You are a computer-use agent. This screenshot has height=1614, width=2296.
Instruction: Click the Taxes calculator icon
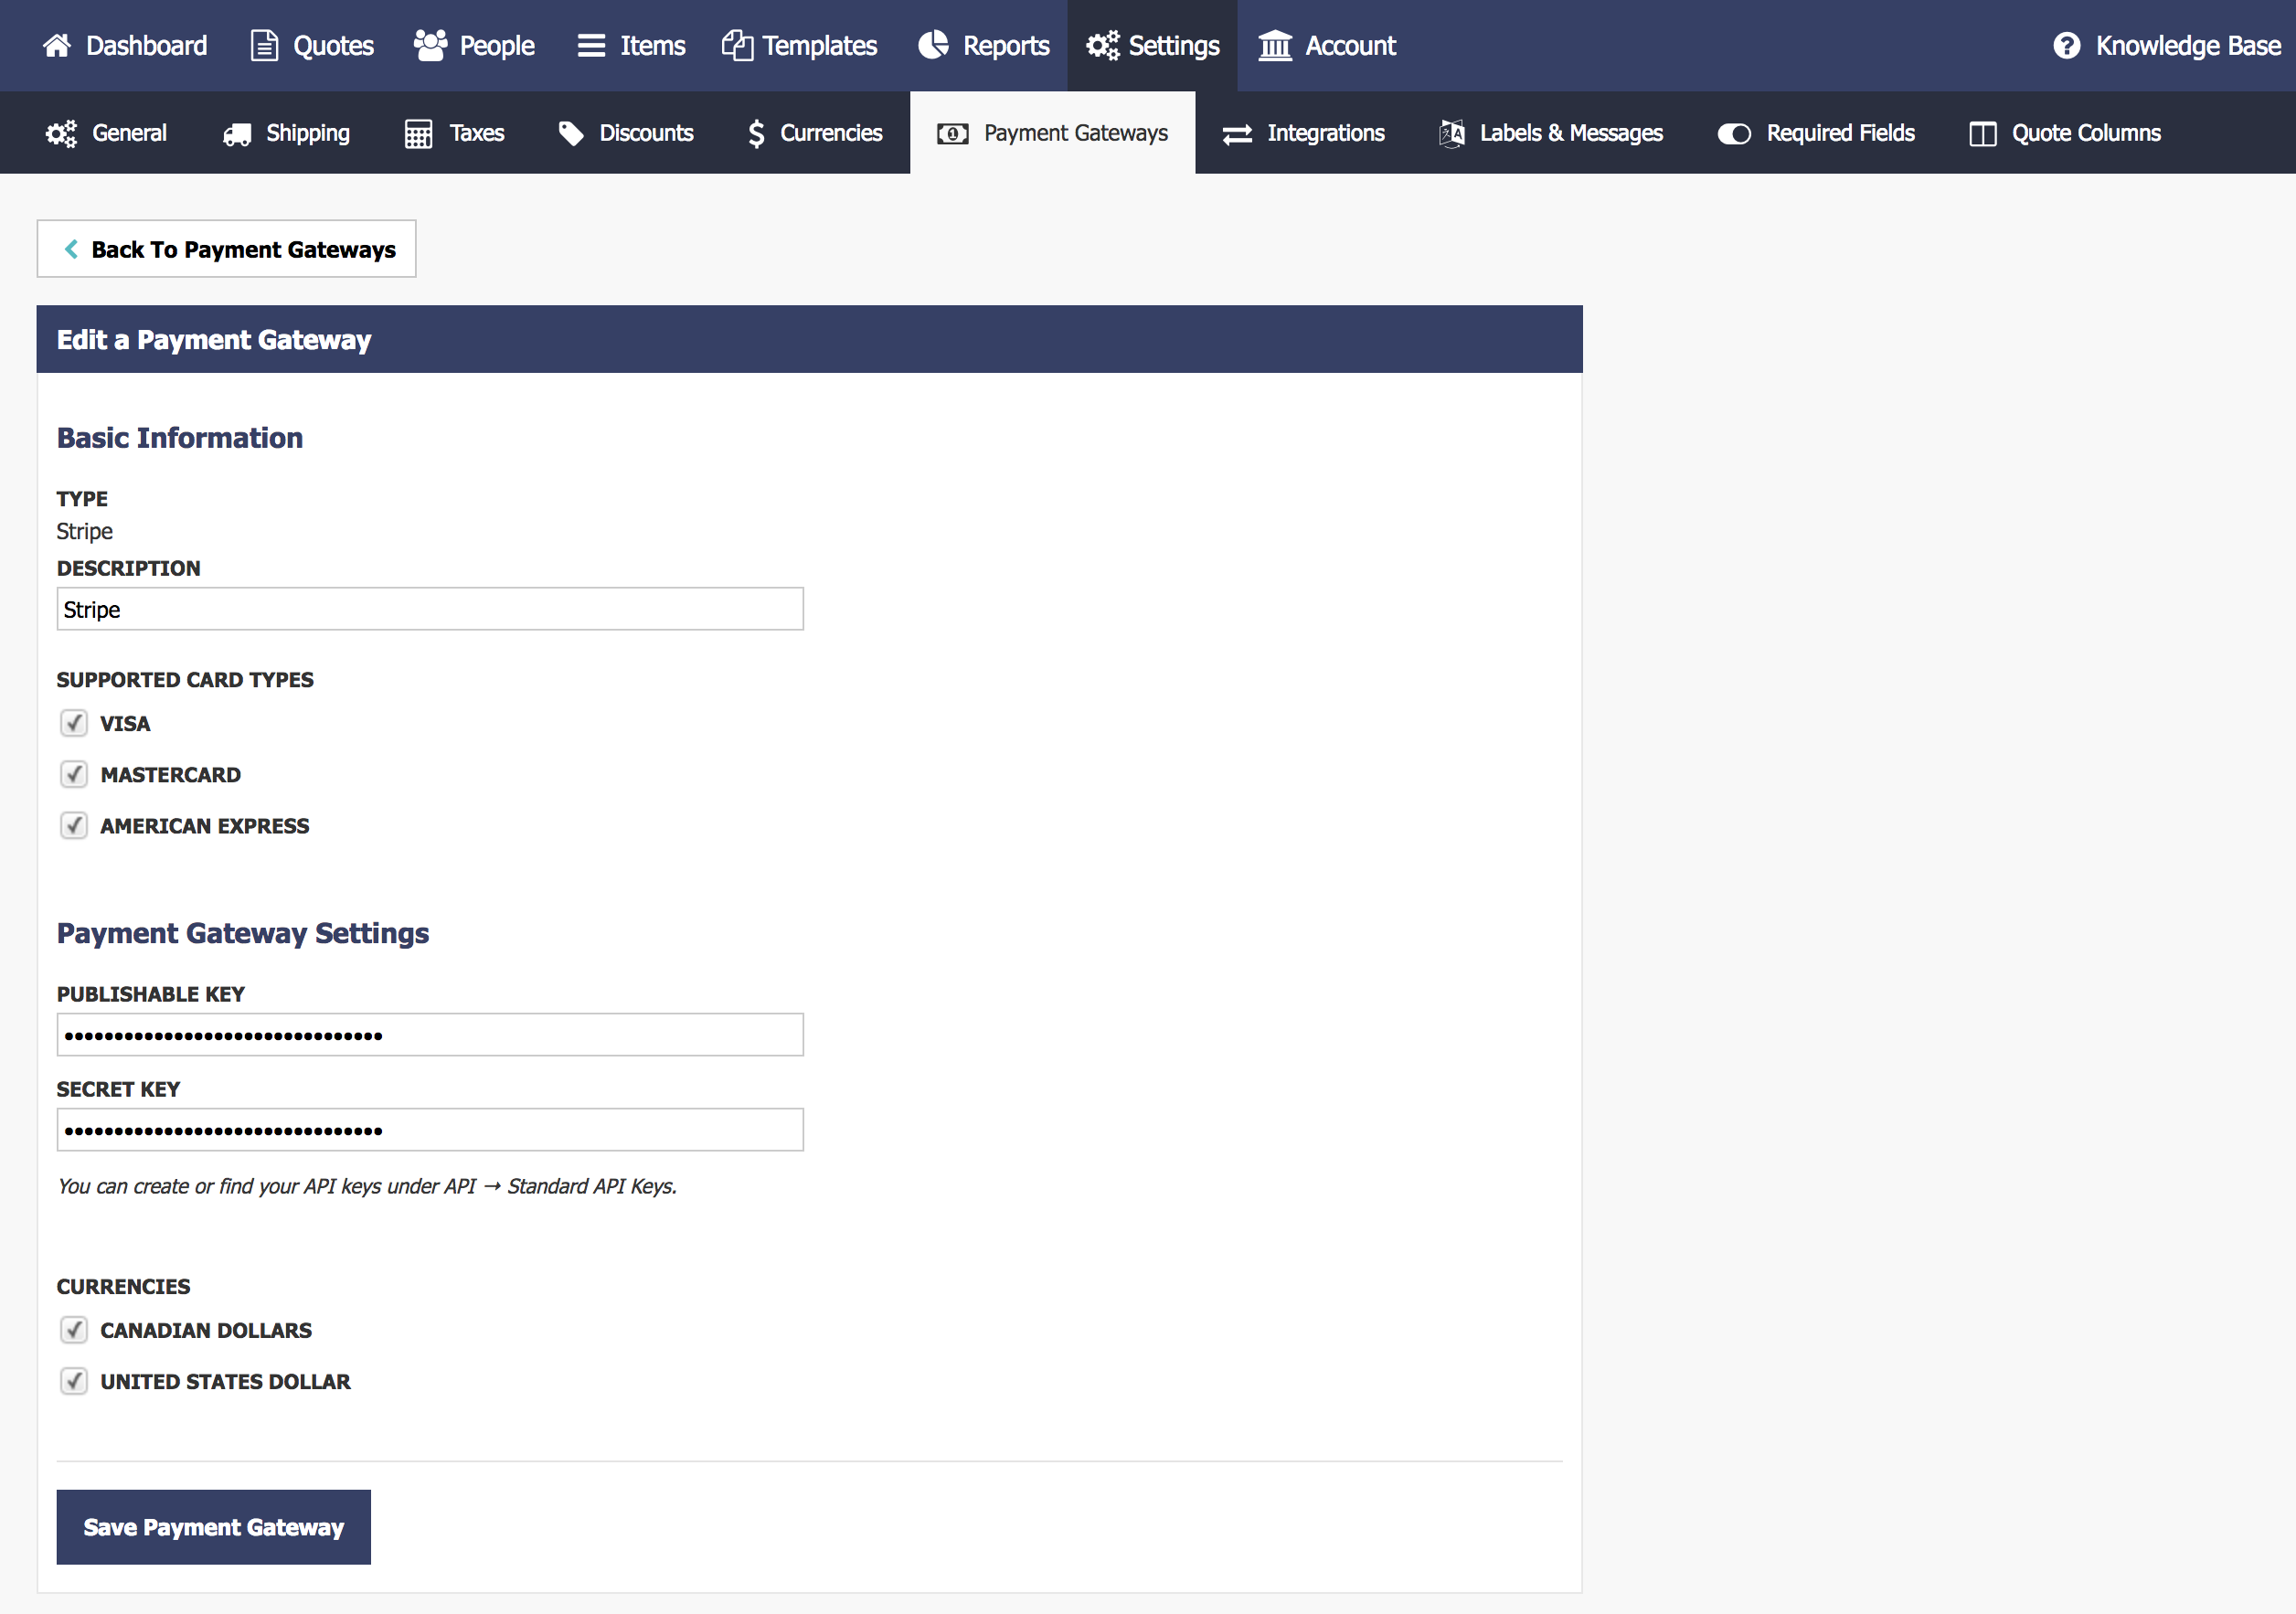point(418,134)
